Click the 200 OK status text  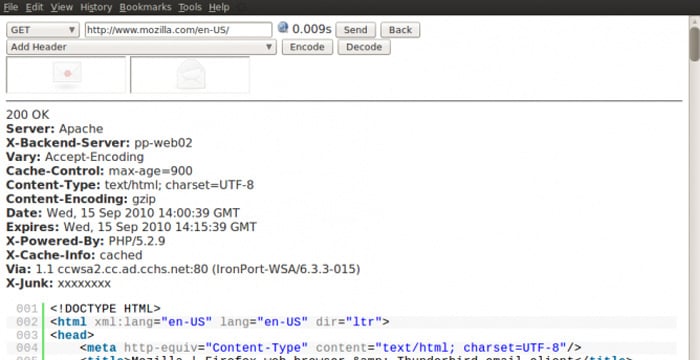point(28,115)
